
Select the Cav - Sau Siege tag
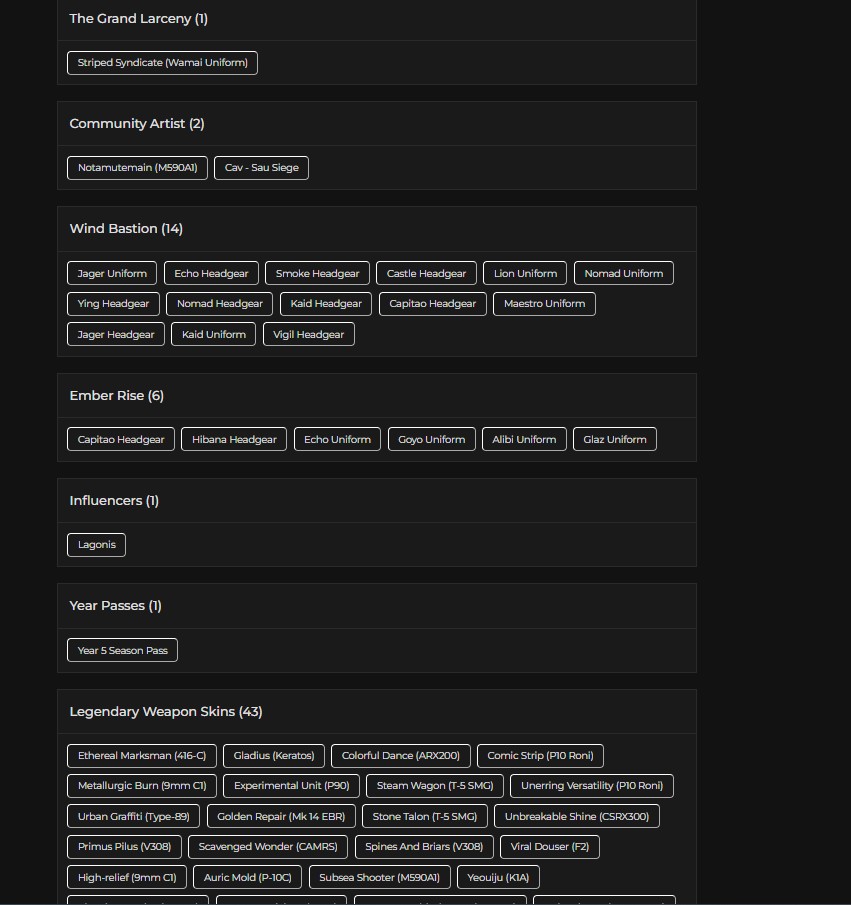click(x=262, y=168)
